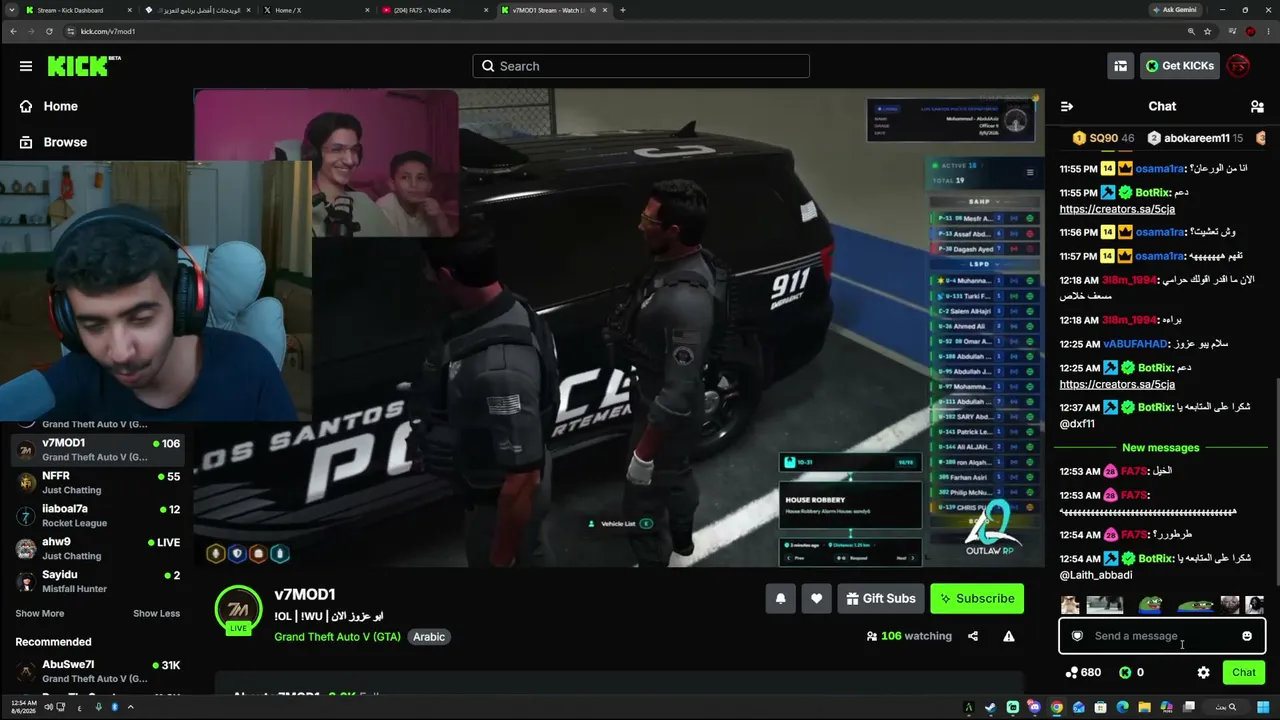Click the abokareem11 top gifter entry
The height and width of the screenshot is (720, 1280).
(1195, 138)
